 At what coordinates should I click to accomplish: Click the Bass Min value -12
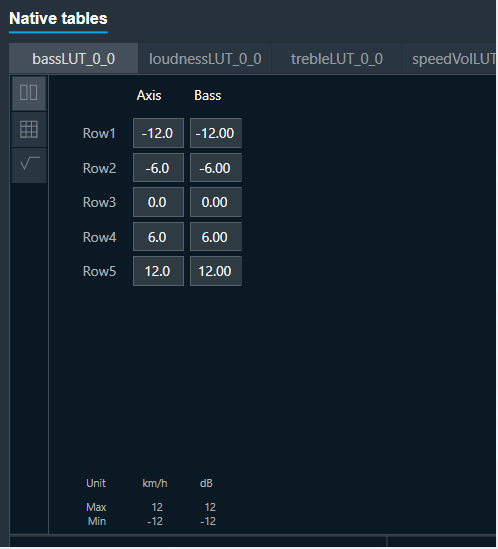[x=208, y=521]
